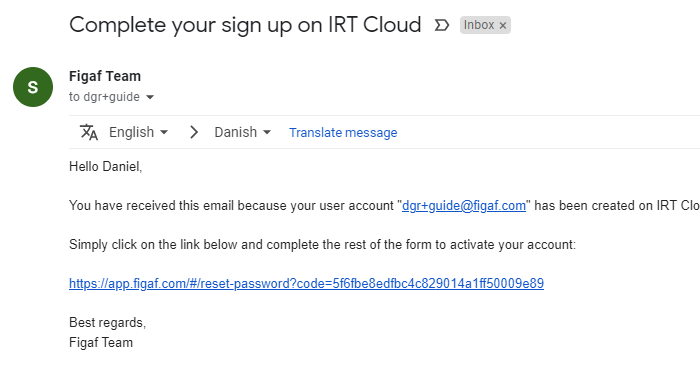The height and width of the screenshot is (370, 700).
Task: Click the Simply click on the link paragraph
Action: (x=322, y=245)
